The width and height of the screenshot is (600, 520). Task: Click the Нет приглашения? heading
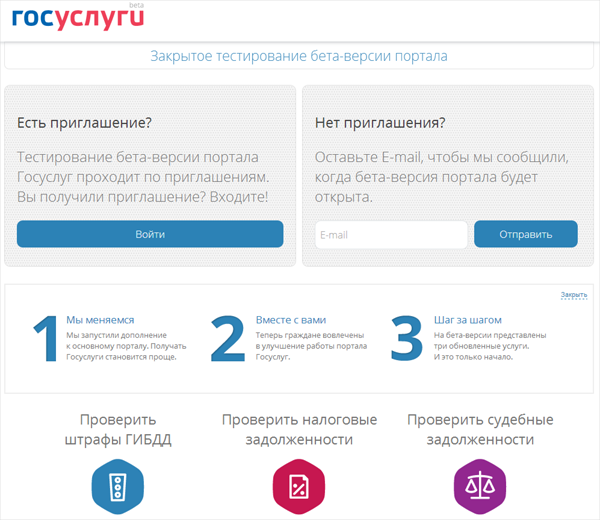(380, 123)
